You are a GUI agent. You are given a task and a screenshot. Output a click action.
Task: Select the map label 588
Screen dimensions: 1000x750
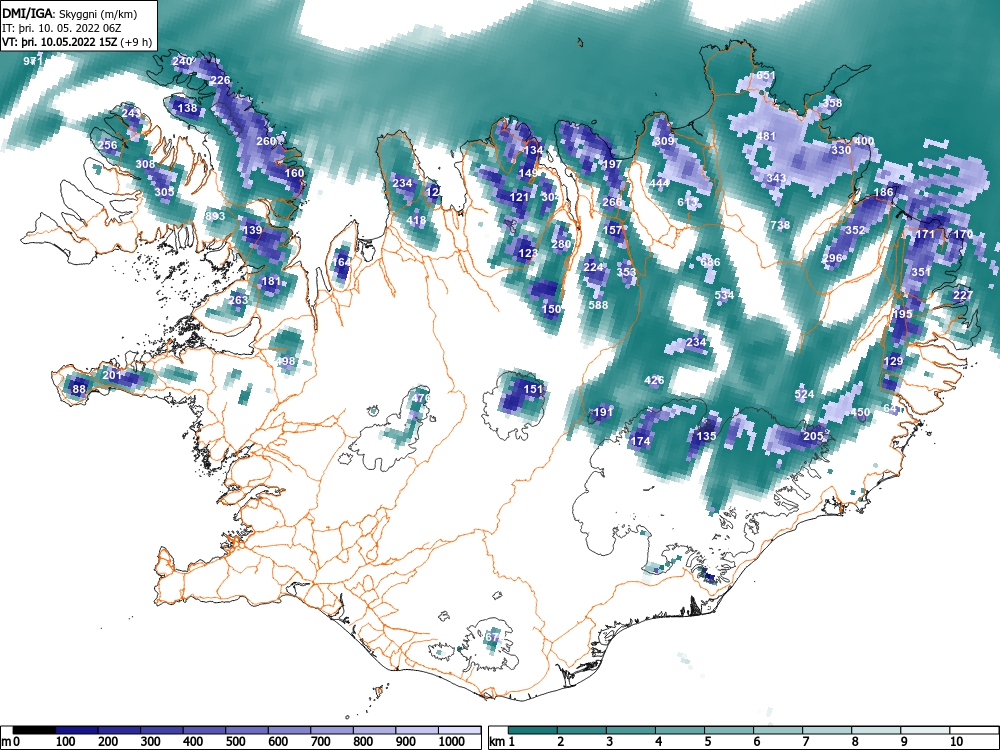(x=598, y=304)
